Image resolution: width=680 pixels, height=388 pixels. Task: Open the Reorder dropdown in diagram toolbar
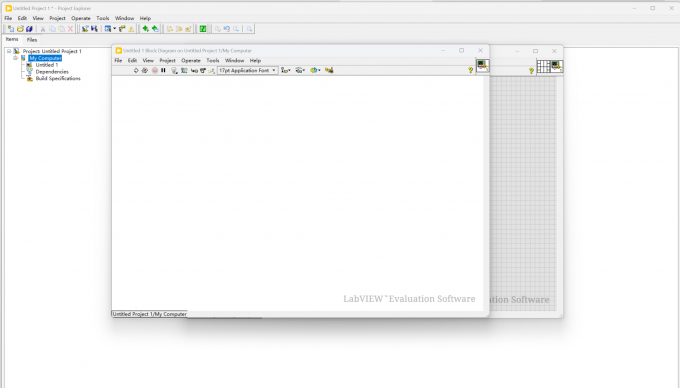(x=315, y=70)
